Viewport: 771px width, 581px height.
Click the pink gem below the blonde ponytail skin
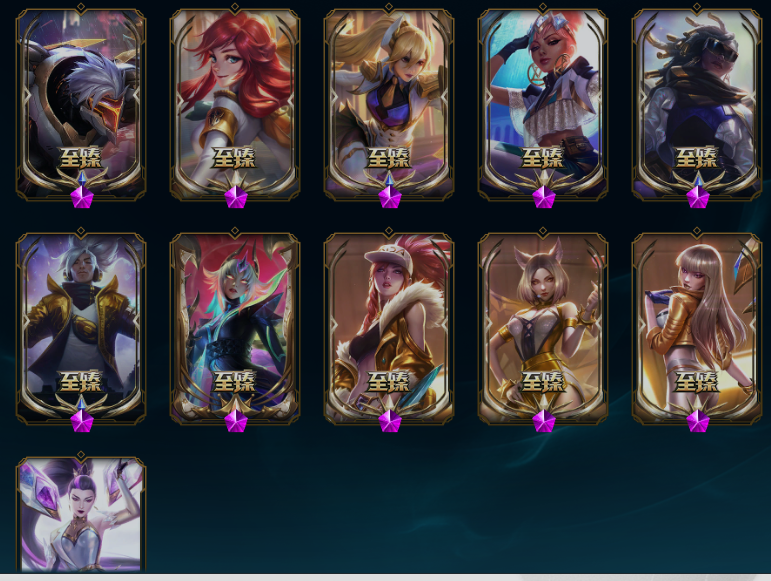pos(390,197)
